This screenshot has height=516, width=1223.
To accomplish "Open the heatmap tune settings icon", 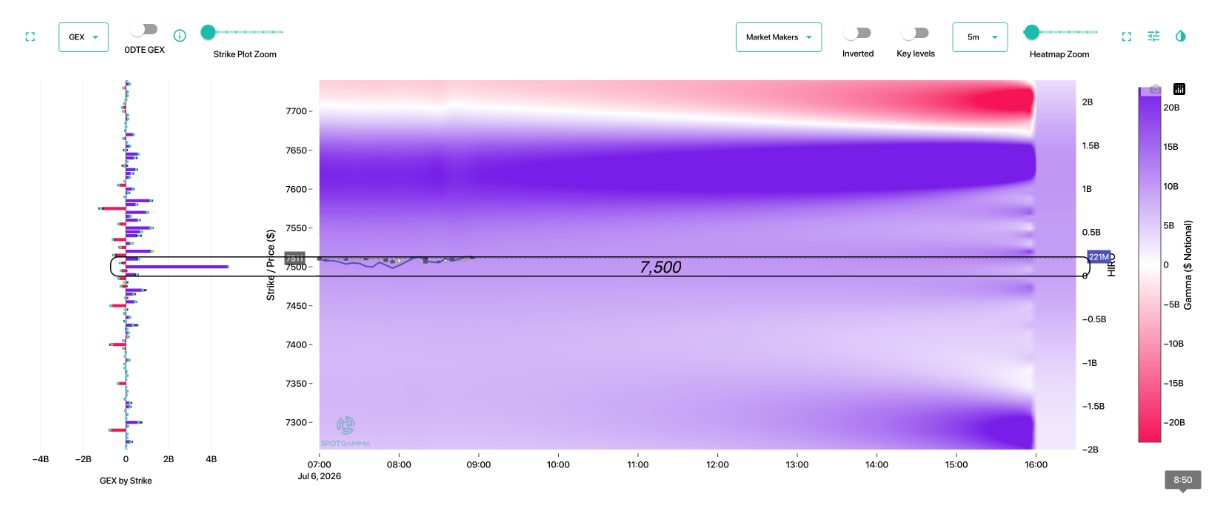I will [1153, 36].
